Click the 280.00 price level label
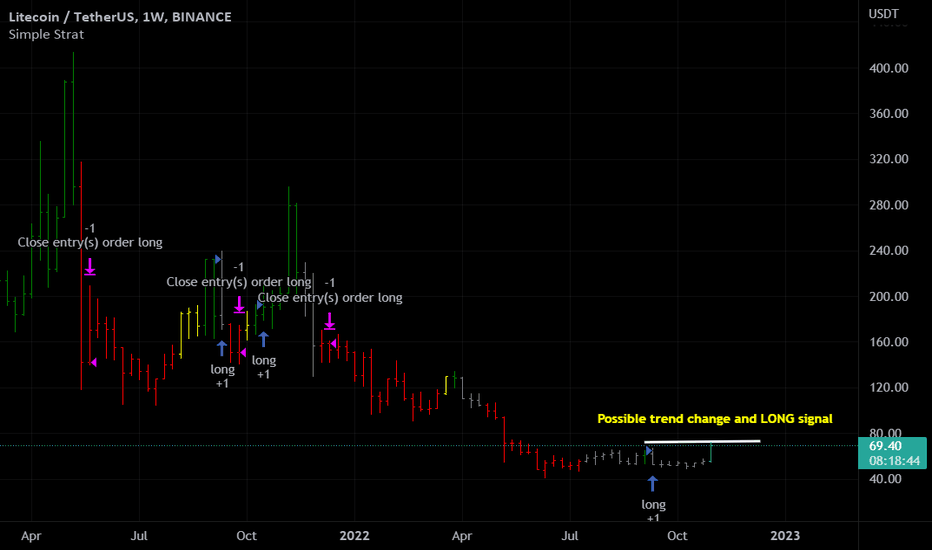Image resolution: width=932 pixels, height=550 pixels. click(889, 205)
